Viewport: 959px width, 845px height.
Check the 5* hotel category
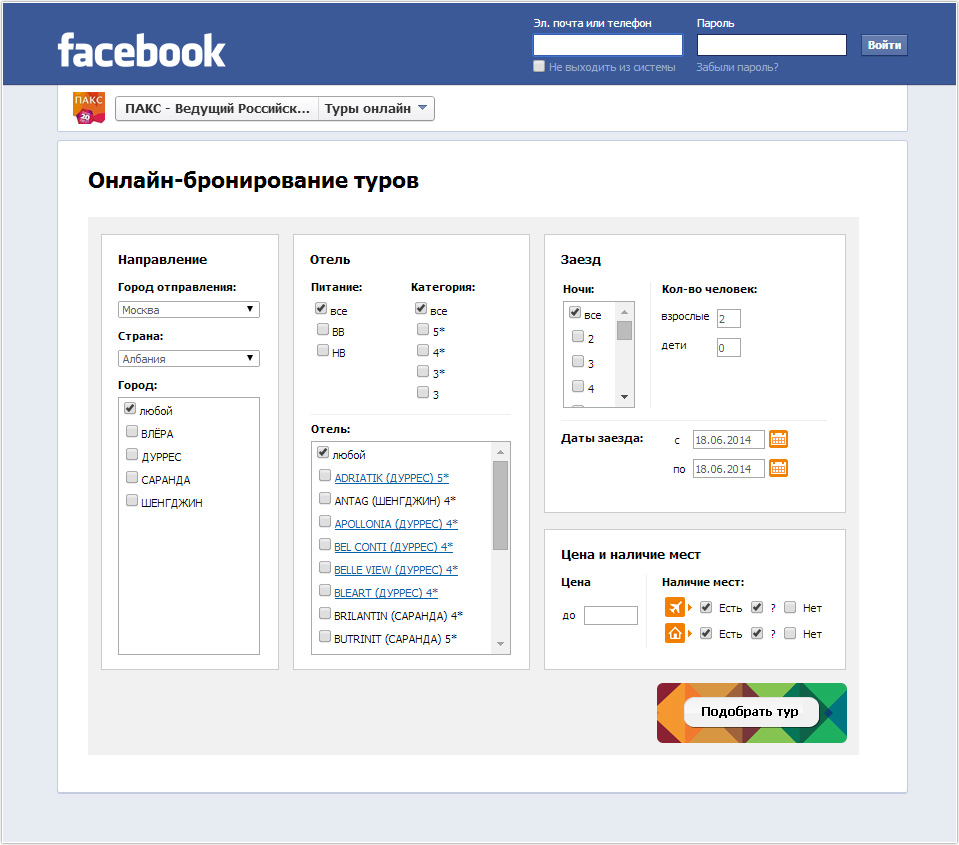(423, 330)
